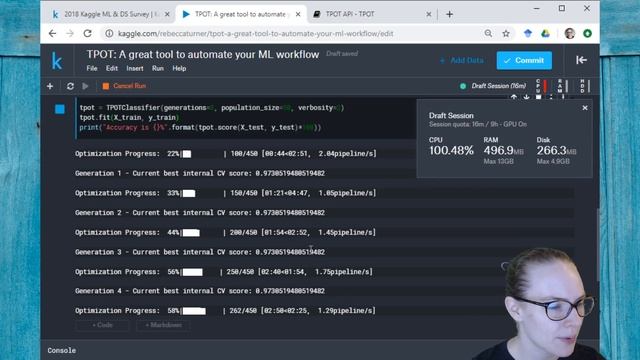Click the TPOTClassifier code line
The height and width of the screenshot is (360, 640).
pyautogui.click(x=211, y=108)
